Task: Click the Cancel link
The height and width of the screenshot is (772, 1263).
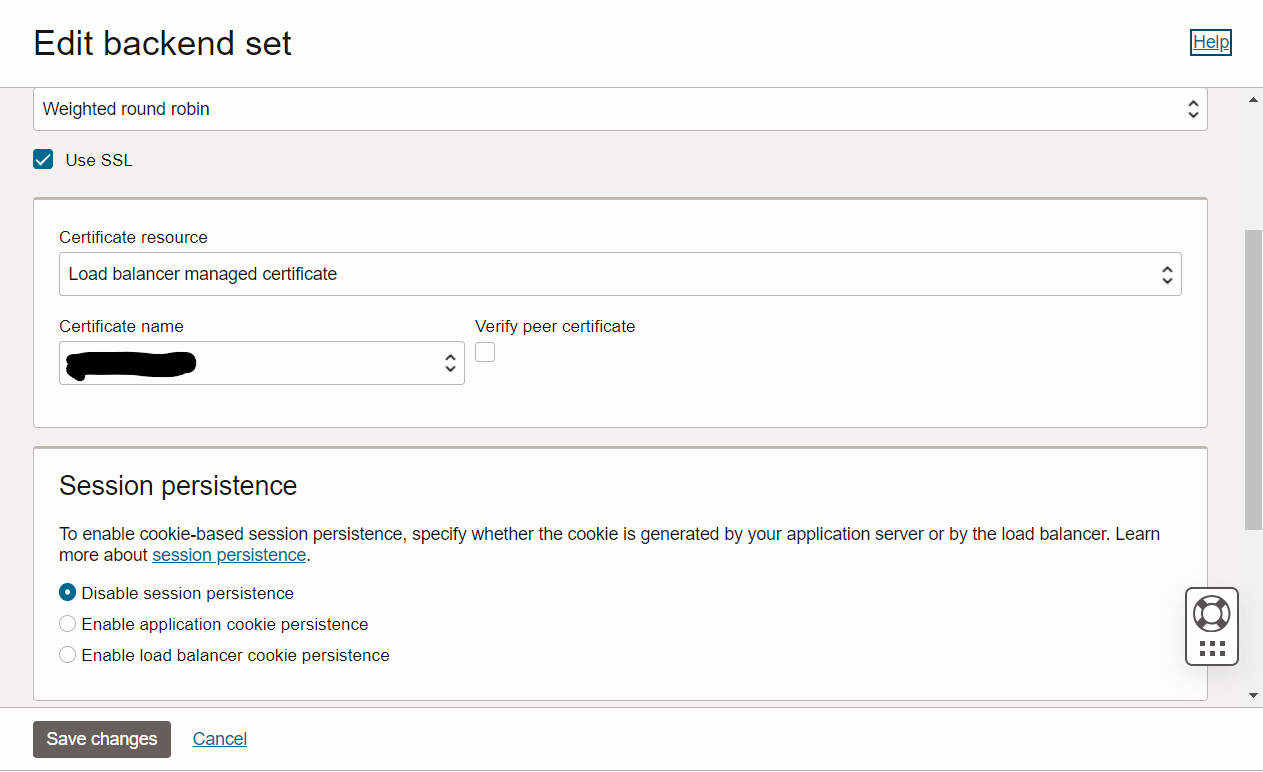Action: [220, 739]
